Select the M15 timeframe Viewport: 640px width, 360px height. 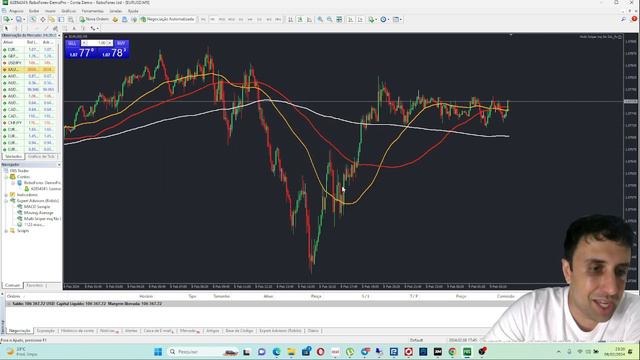(x=222, y=19)
